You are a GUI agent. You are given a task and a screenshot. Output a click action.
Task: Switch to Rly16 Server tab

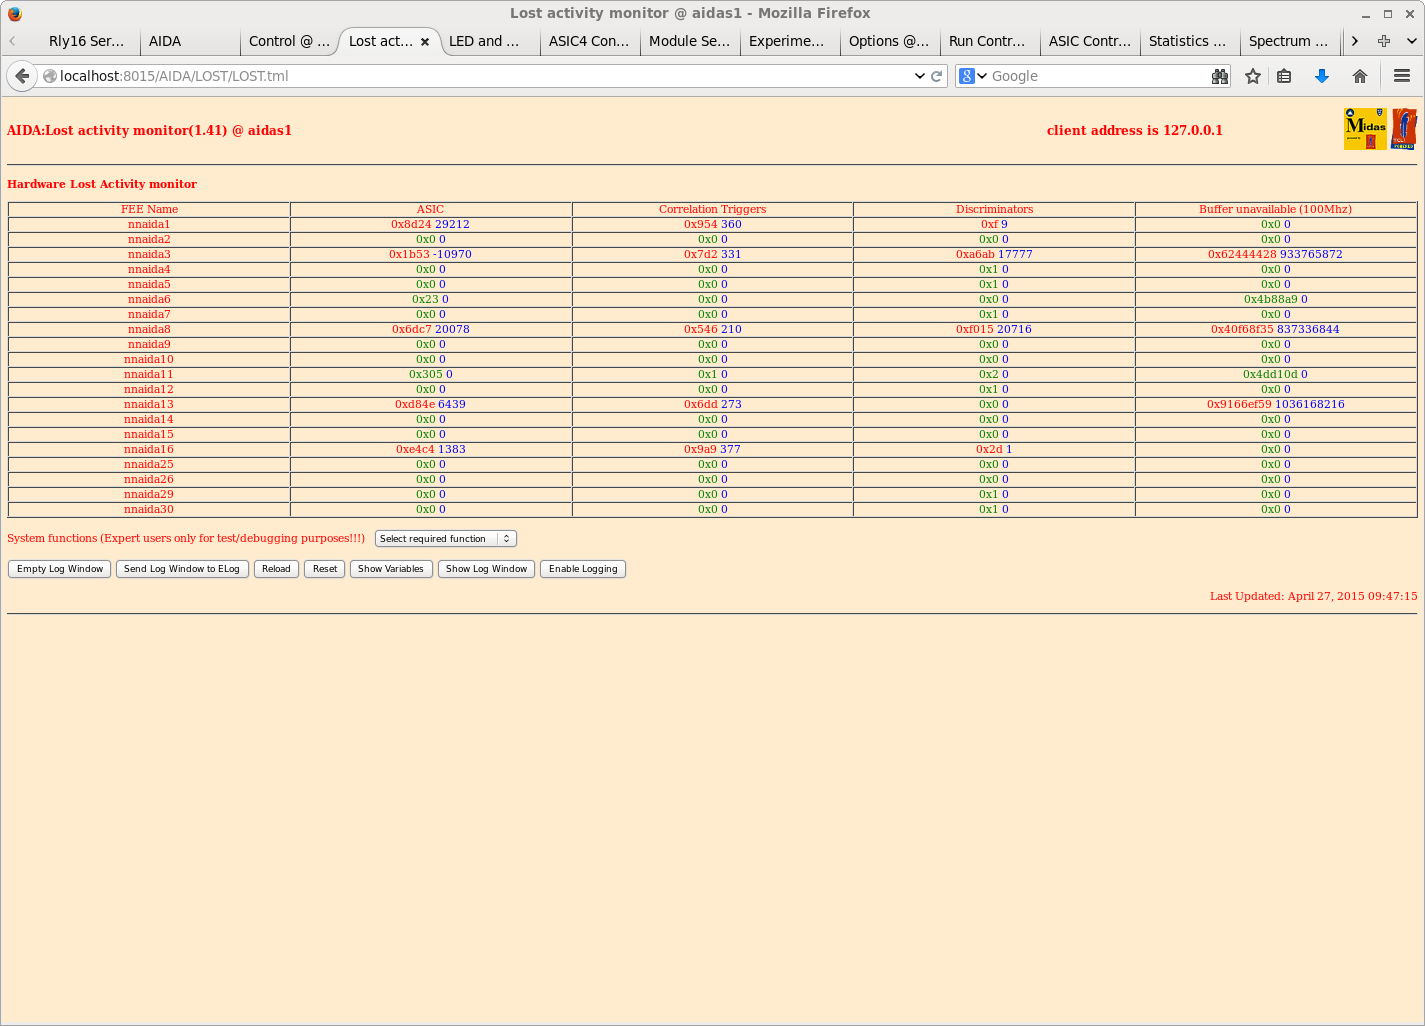tap(87, 41)
